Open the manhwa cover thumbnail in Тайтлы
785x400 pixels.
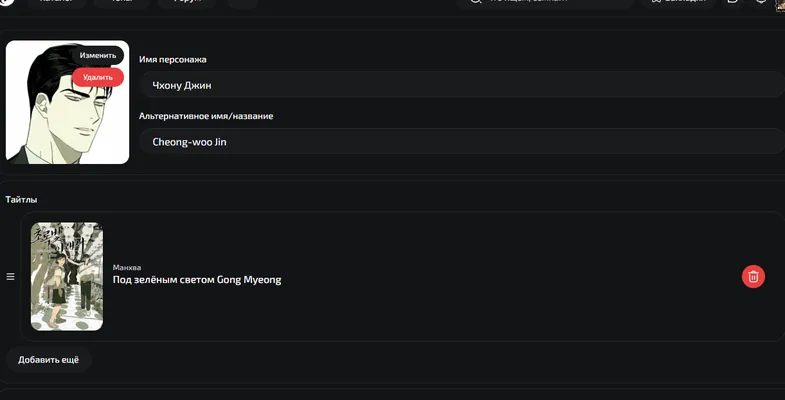click(x=67, y=276)
